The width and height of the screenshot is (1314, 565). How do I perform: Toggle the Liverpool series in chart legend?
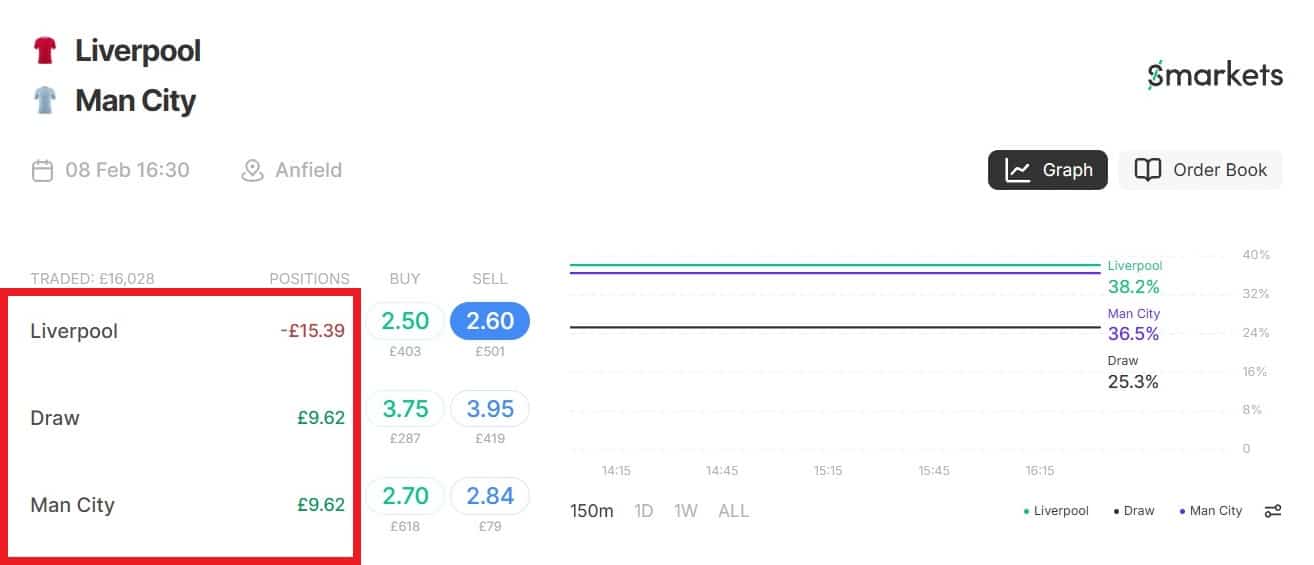pos(1056,511)
